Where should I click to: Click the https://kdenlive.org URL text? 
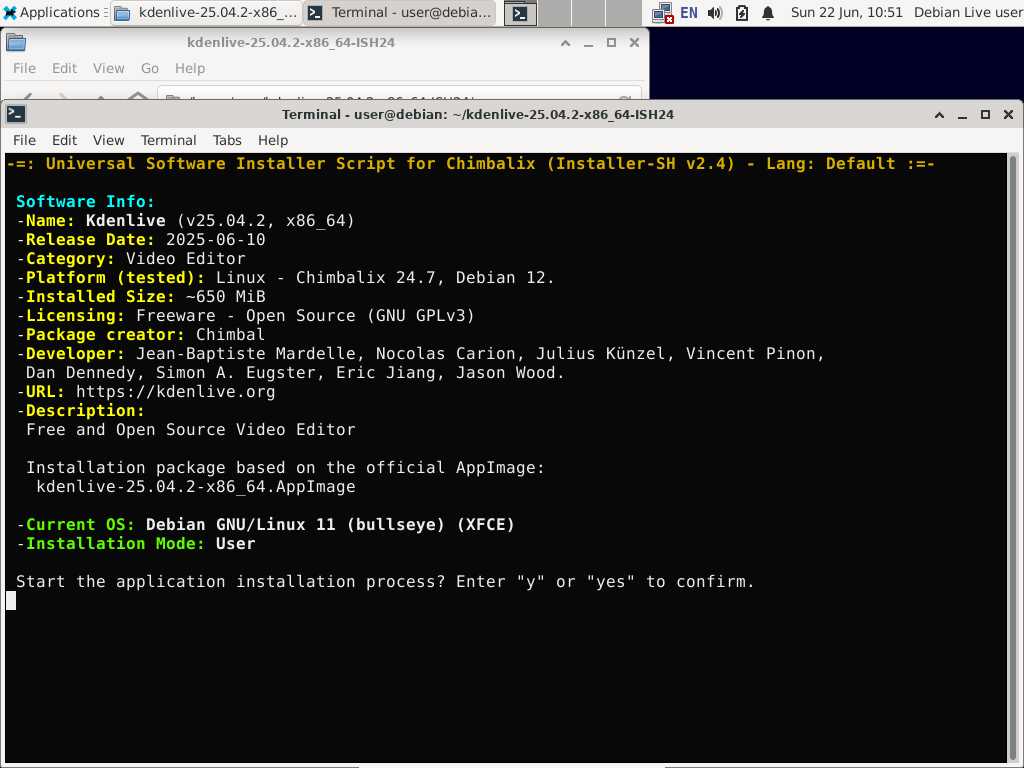point(176,392)
